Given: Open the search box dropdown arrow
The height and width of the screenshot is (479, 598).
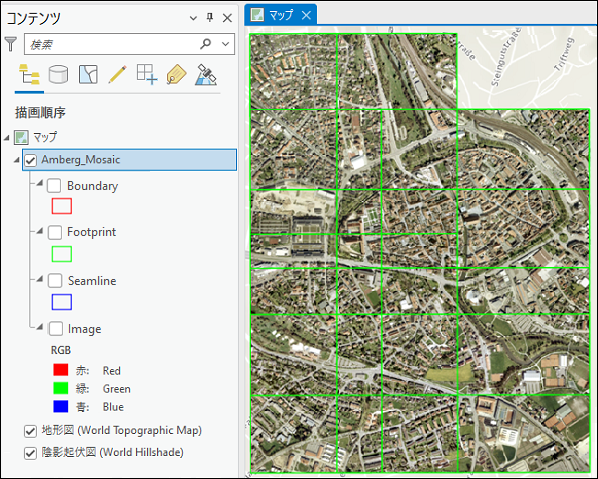Looking at the screenshot, I should coord(225,44).
